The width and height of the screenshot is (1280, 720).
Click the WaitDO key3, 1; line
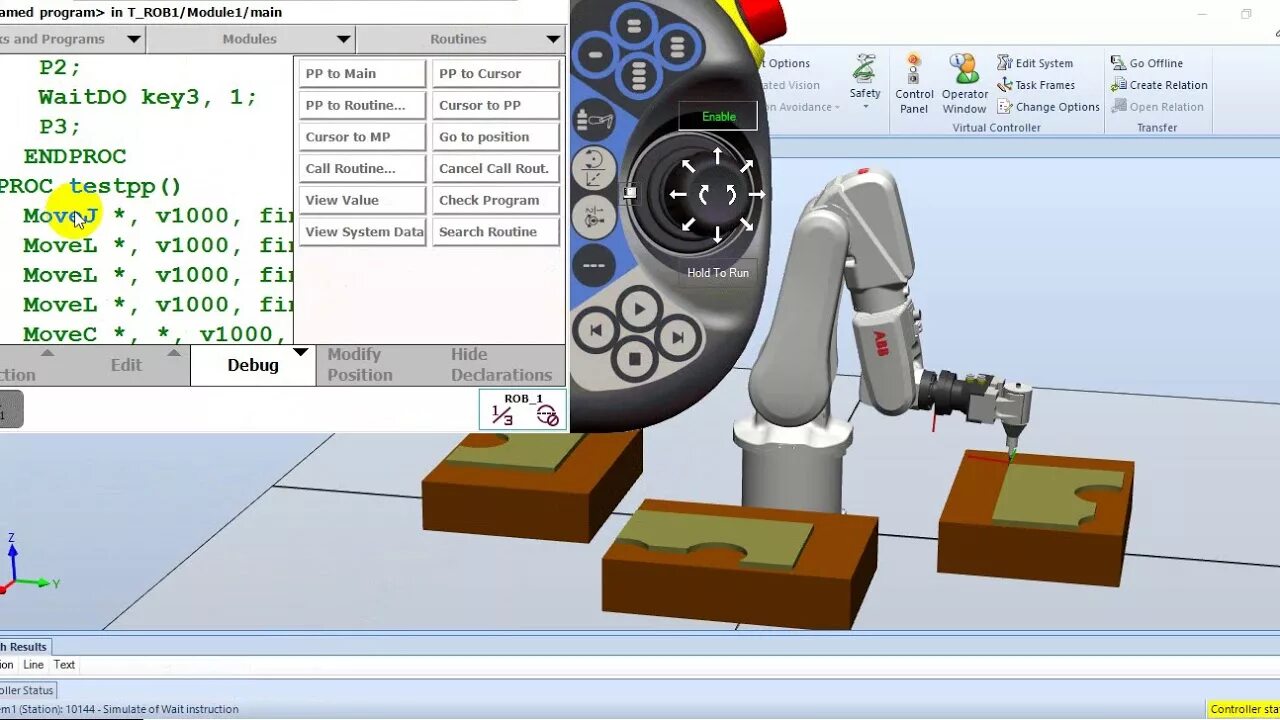pyautogui.click(x=147, y=97)
